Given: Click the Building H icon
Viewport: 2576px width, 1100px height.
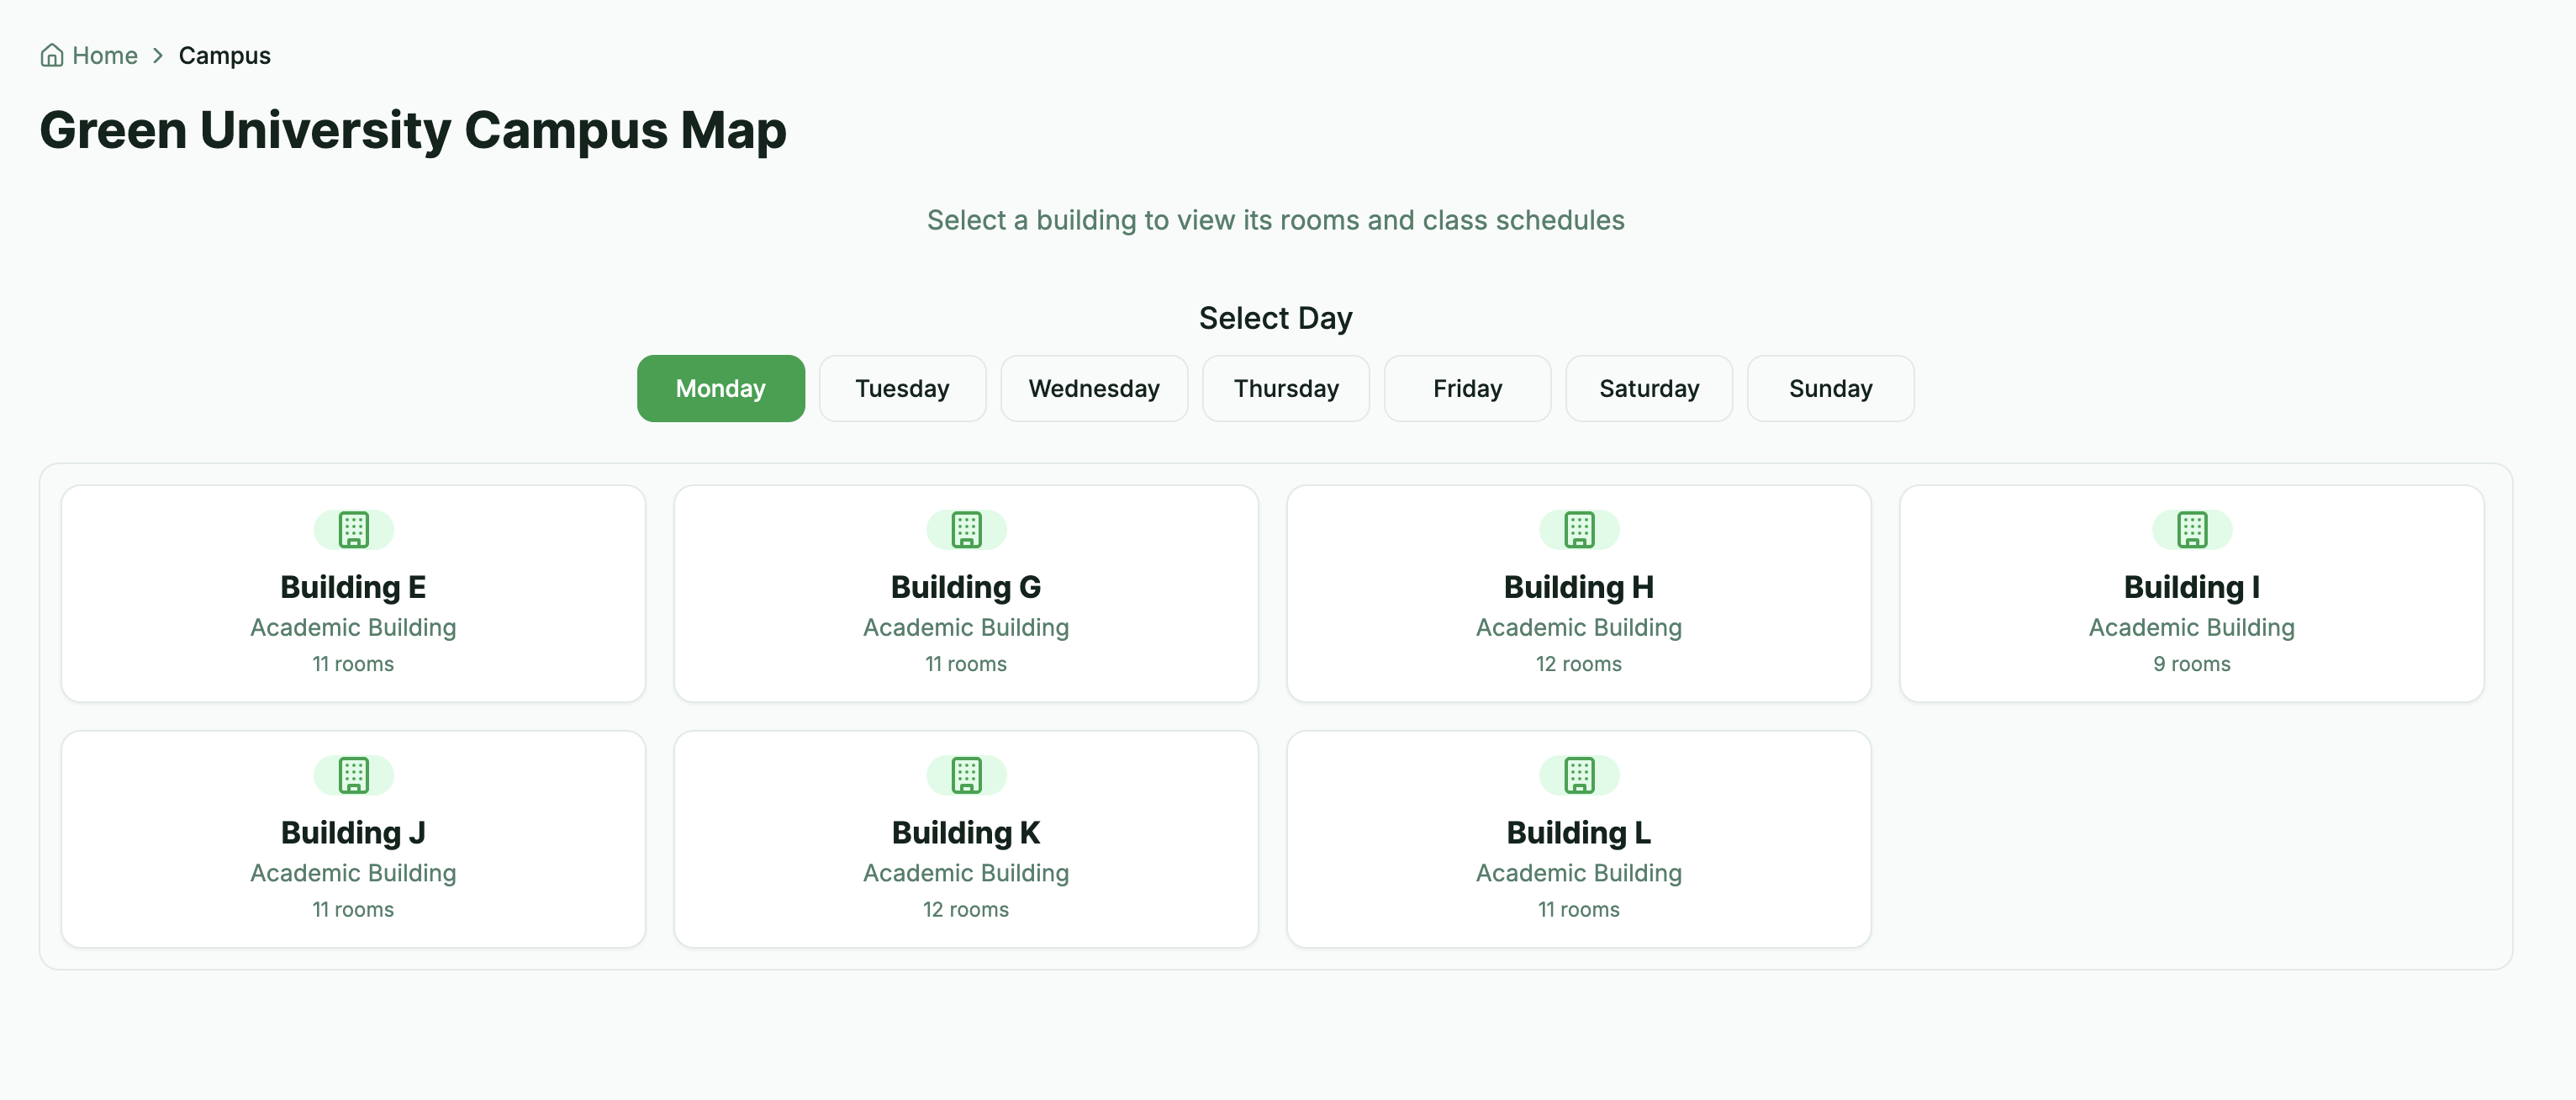Looking at the screenshot, I should [1578, 530].
